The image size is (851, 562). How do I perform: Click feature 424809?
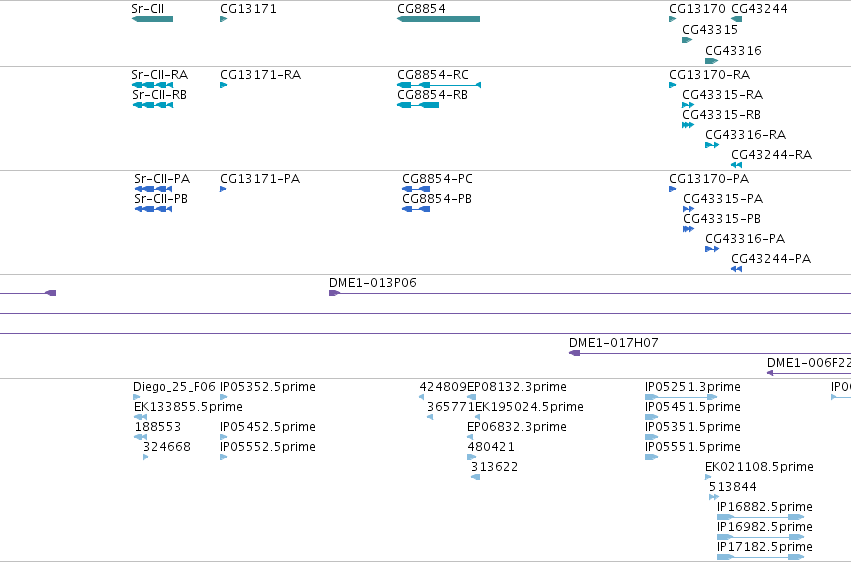point(422,397)
